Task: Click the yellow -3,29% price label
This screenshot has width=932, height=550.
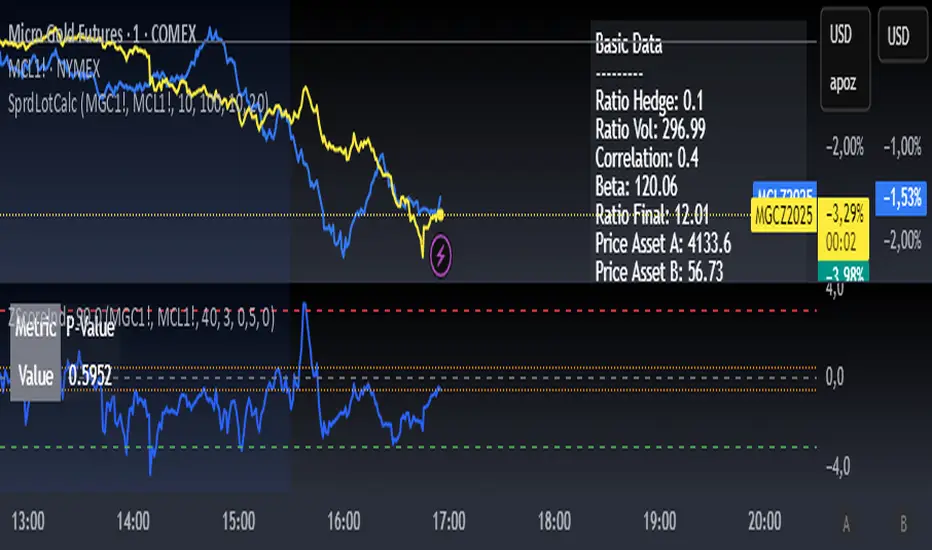Action: (x=844, y=213)
